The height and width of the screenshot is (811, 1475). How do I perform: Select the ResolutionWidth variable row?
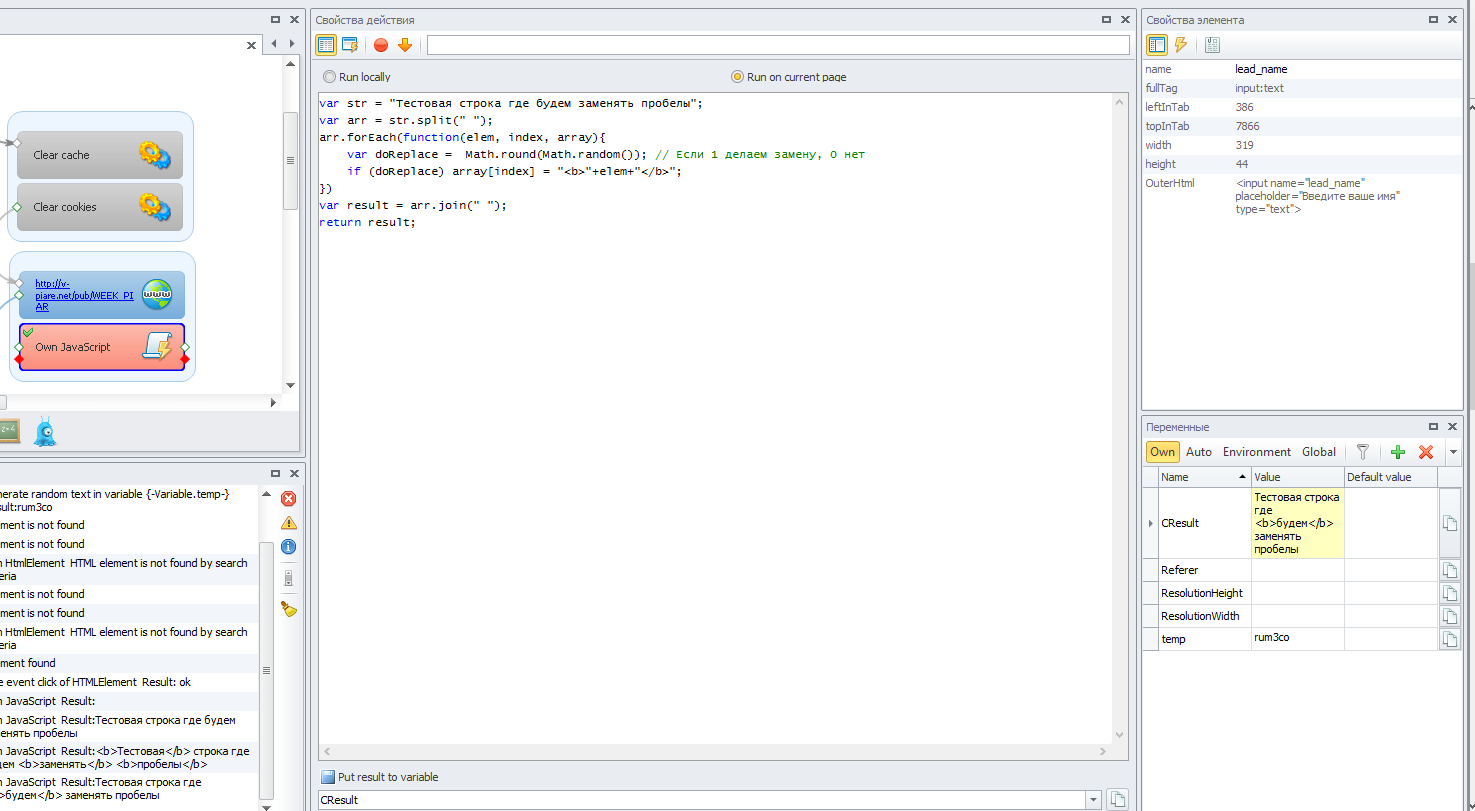[1290, 616]
